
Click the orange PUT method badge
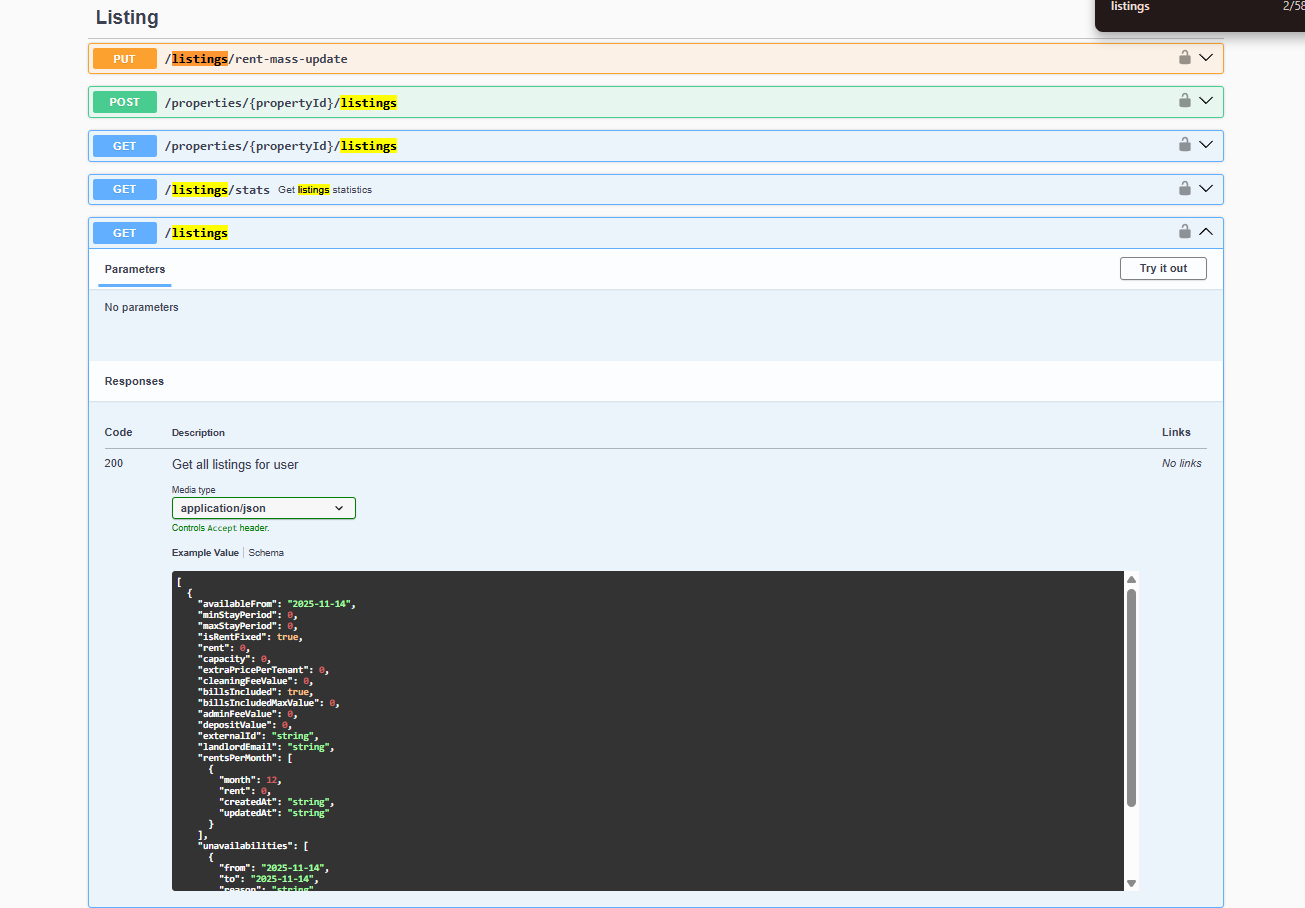[x=125, y=59]
